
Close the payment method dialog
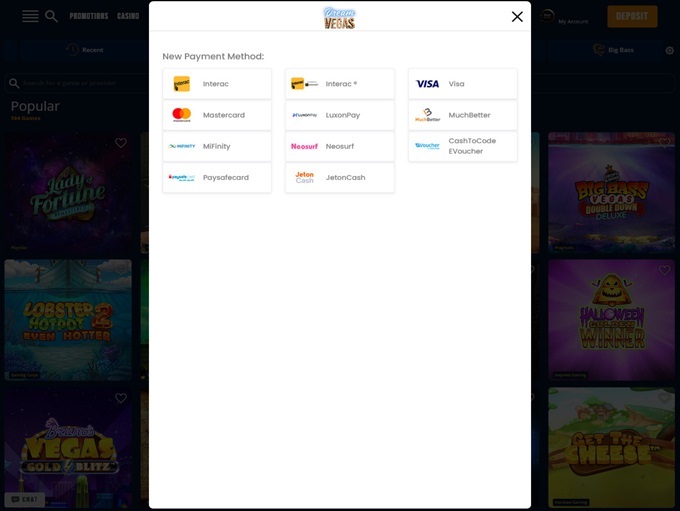pos(517,16)
